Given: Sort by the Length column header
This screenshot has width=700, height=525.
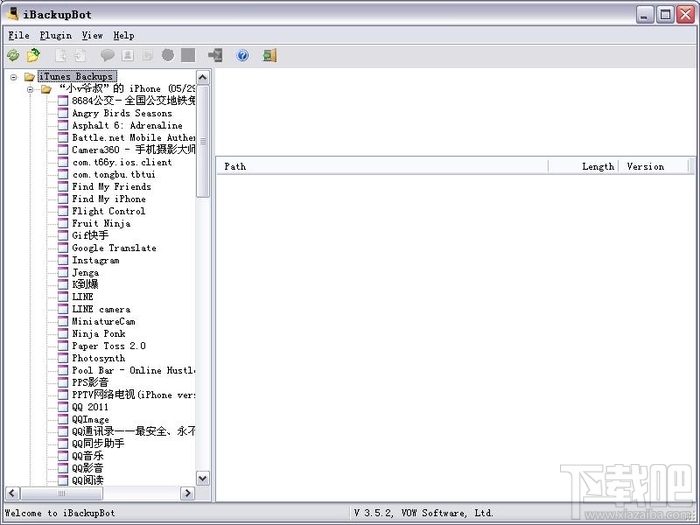Looking at the screenshot, I should click(x=583, y=167).
